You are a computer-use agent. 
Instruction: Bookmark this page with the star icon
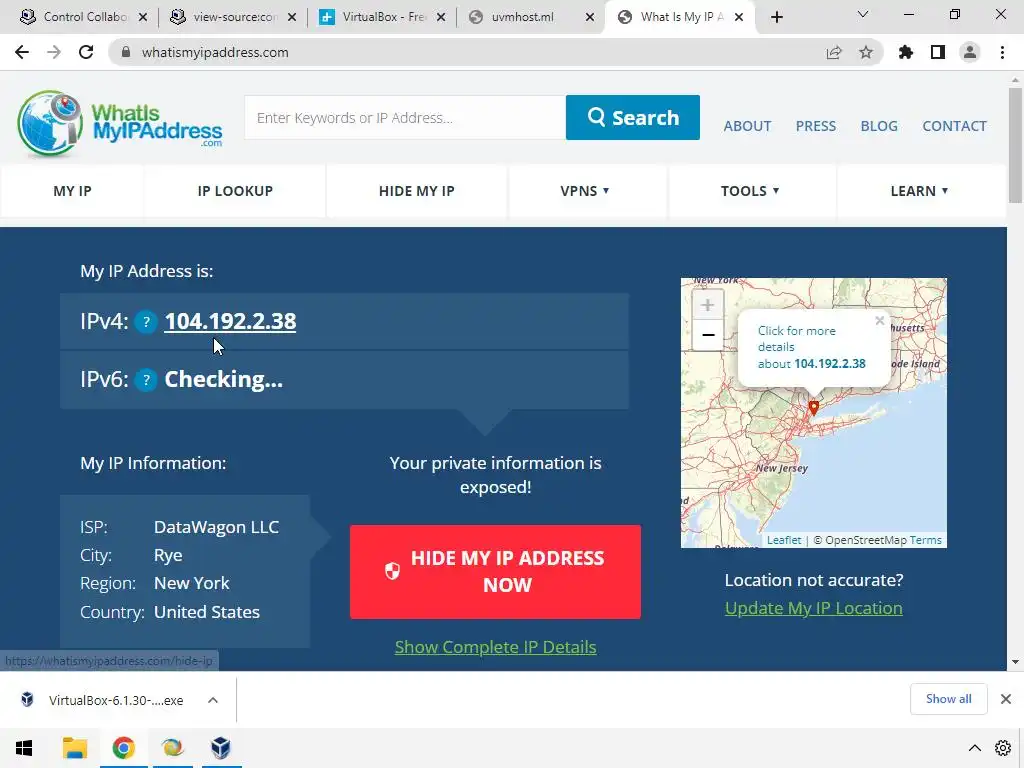(x=865, y=52)
